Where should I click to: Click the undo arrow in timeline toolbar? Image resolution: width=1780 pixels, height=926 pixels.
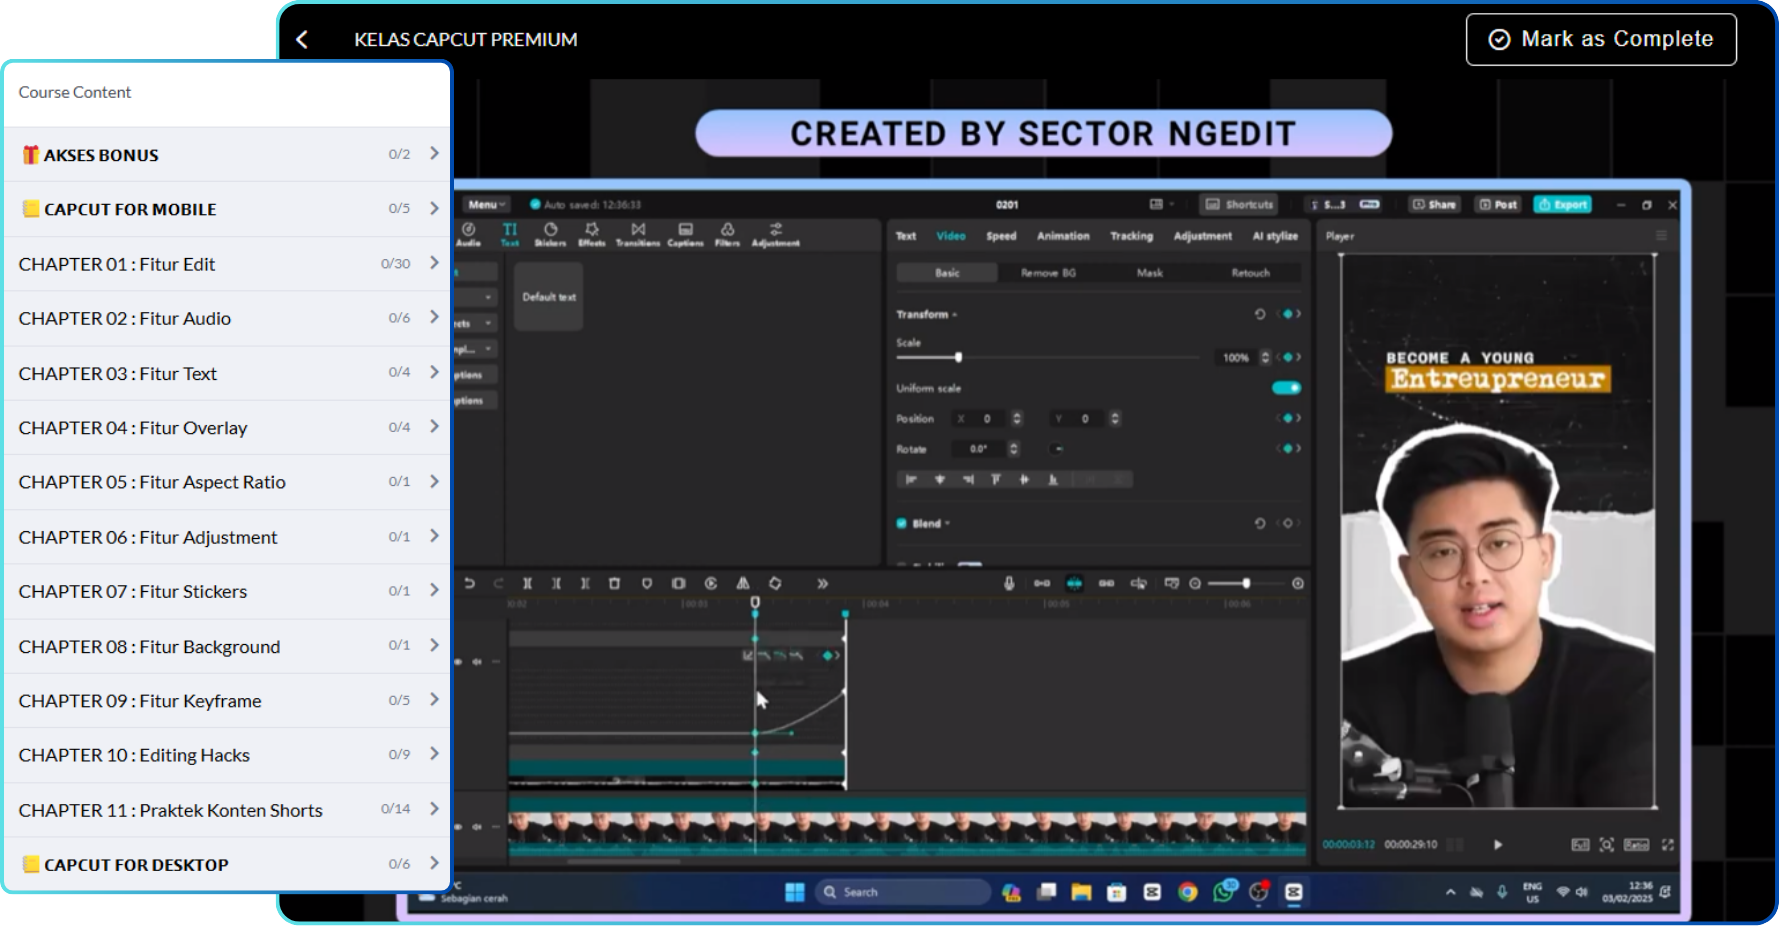[x=469, y=583]
